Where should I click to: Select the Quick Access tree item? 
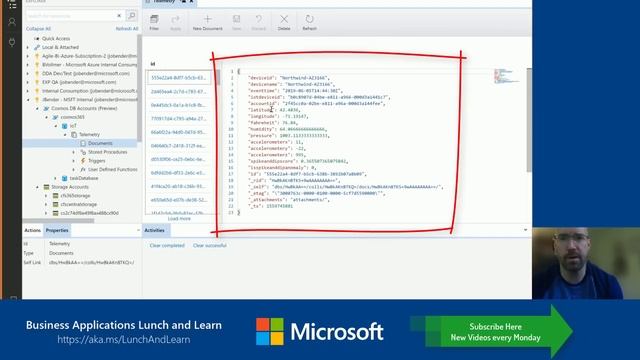tap(56, 38)
